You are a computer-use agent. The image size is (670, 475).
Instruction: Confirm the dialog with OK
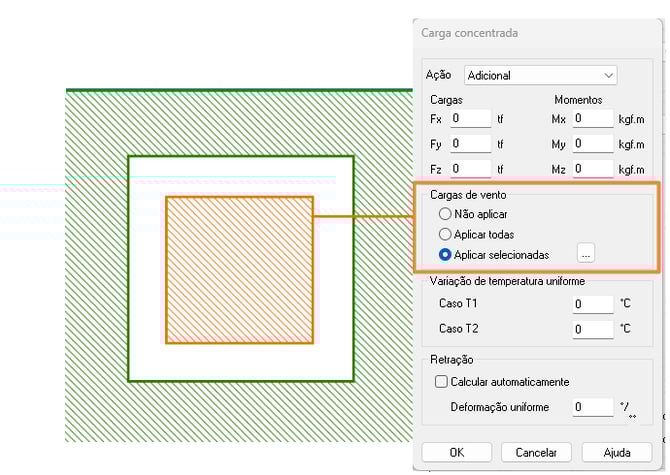coord(456,452)
